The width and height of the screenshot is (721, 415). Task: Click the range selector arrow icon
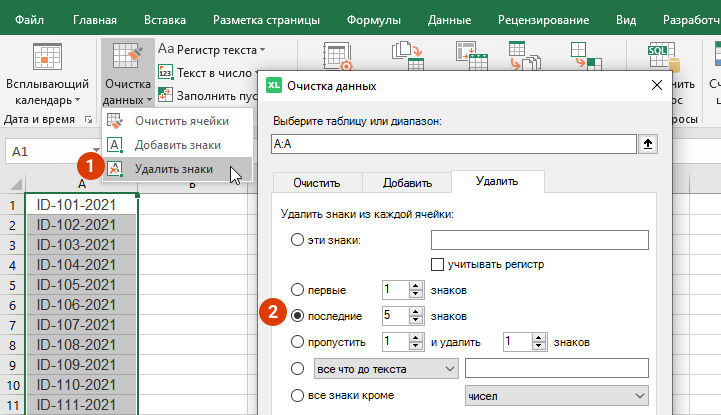pos(648,144)
